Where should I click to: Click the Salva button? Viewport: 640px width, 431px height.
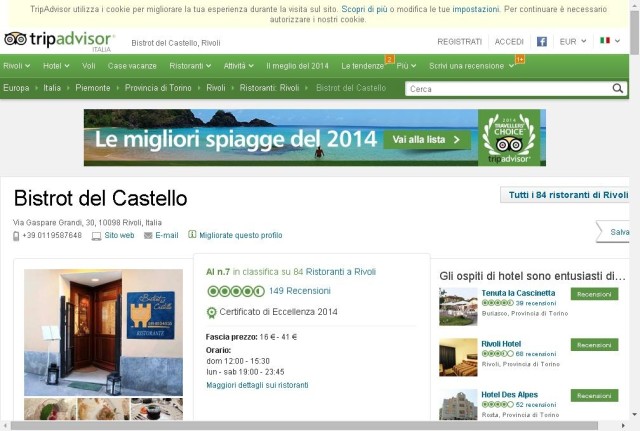click(x=613, y=232)
